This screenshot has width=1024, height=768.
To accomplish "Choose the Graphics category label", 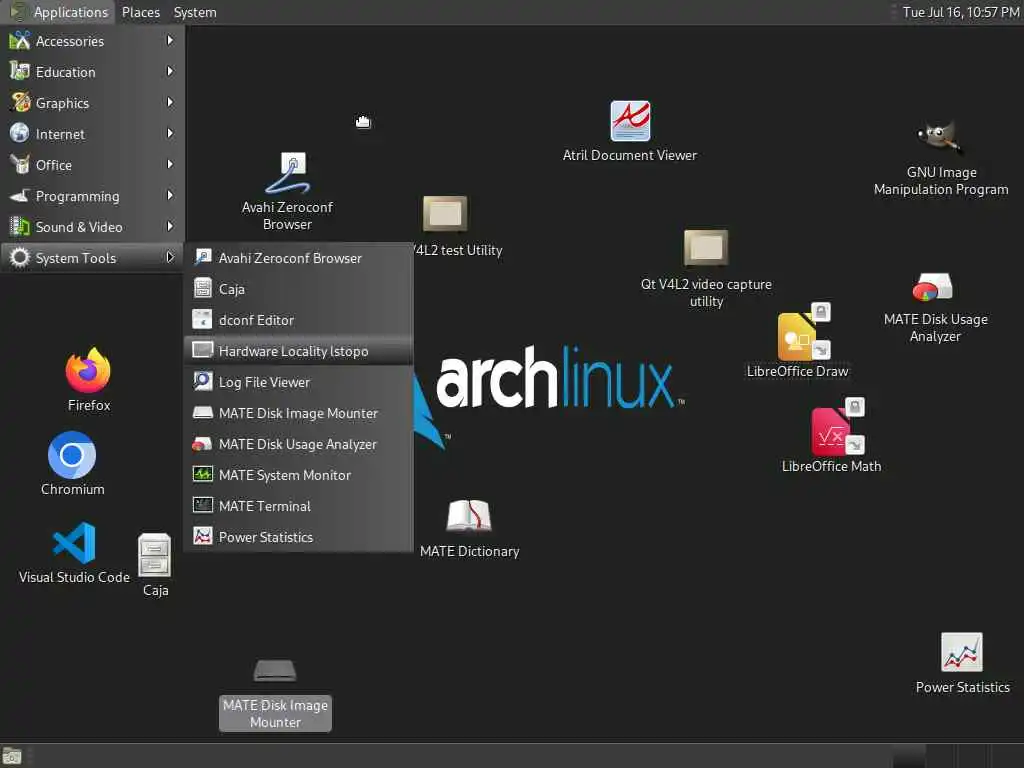I will point(62,103).
